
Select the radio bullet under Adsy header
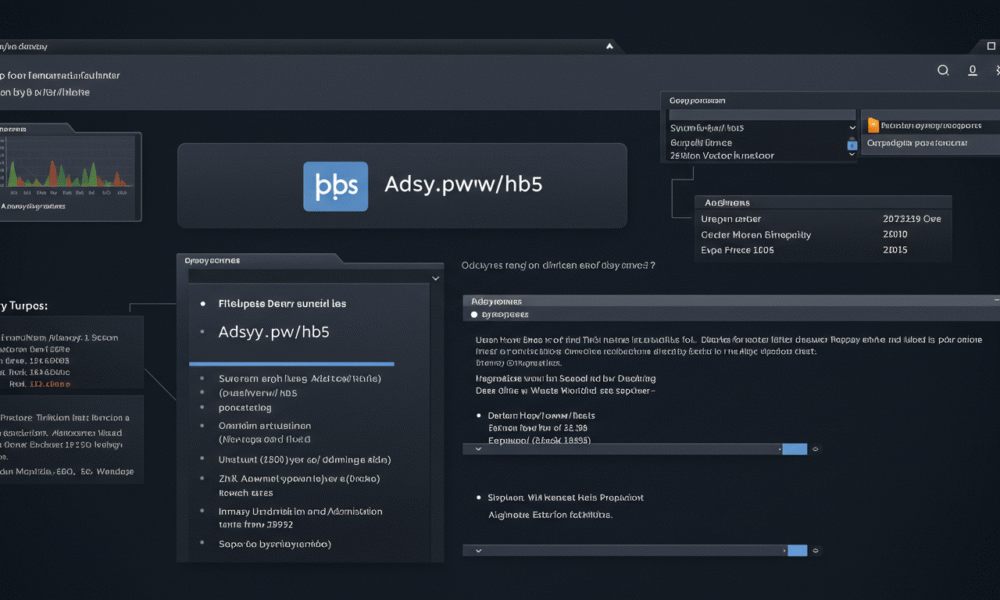pos(474,314)
